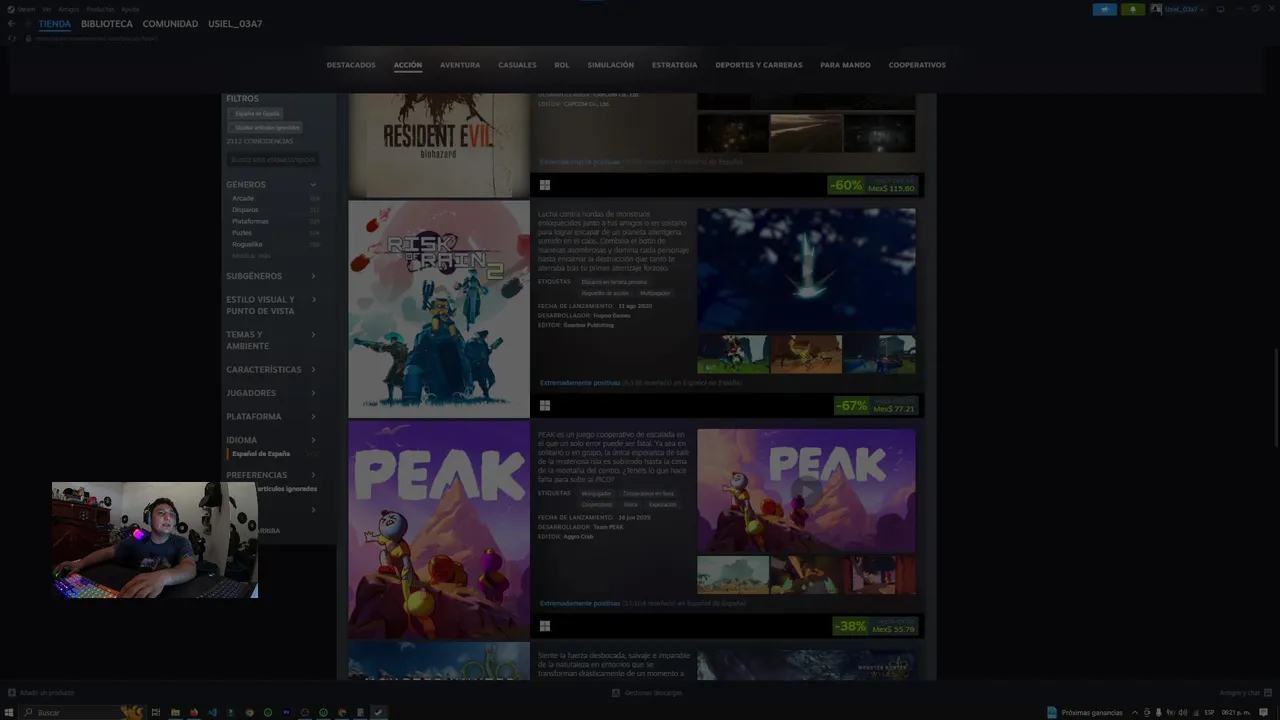Select Risk of Rain 2 main screenshot
1280x720 pixels.
pyautogui.click(x=806, y=270)
